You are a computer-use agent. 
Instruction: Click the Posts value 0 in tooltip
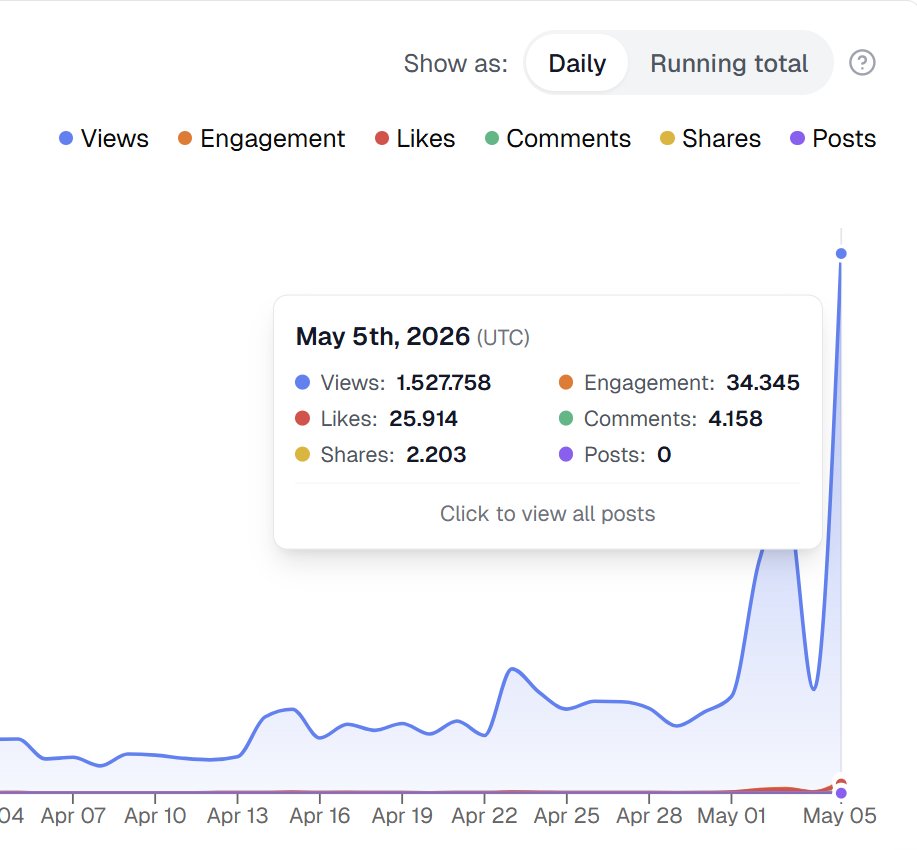pos(664,455)
